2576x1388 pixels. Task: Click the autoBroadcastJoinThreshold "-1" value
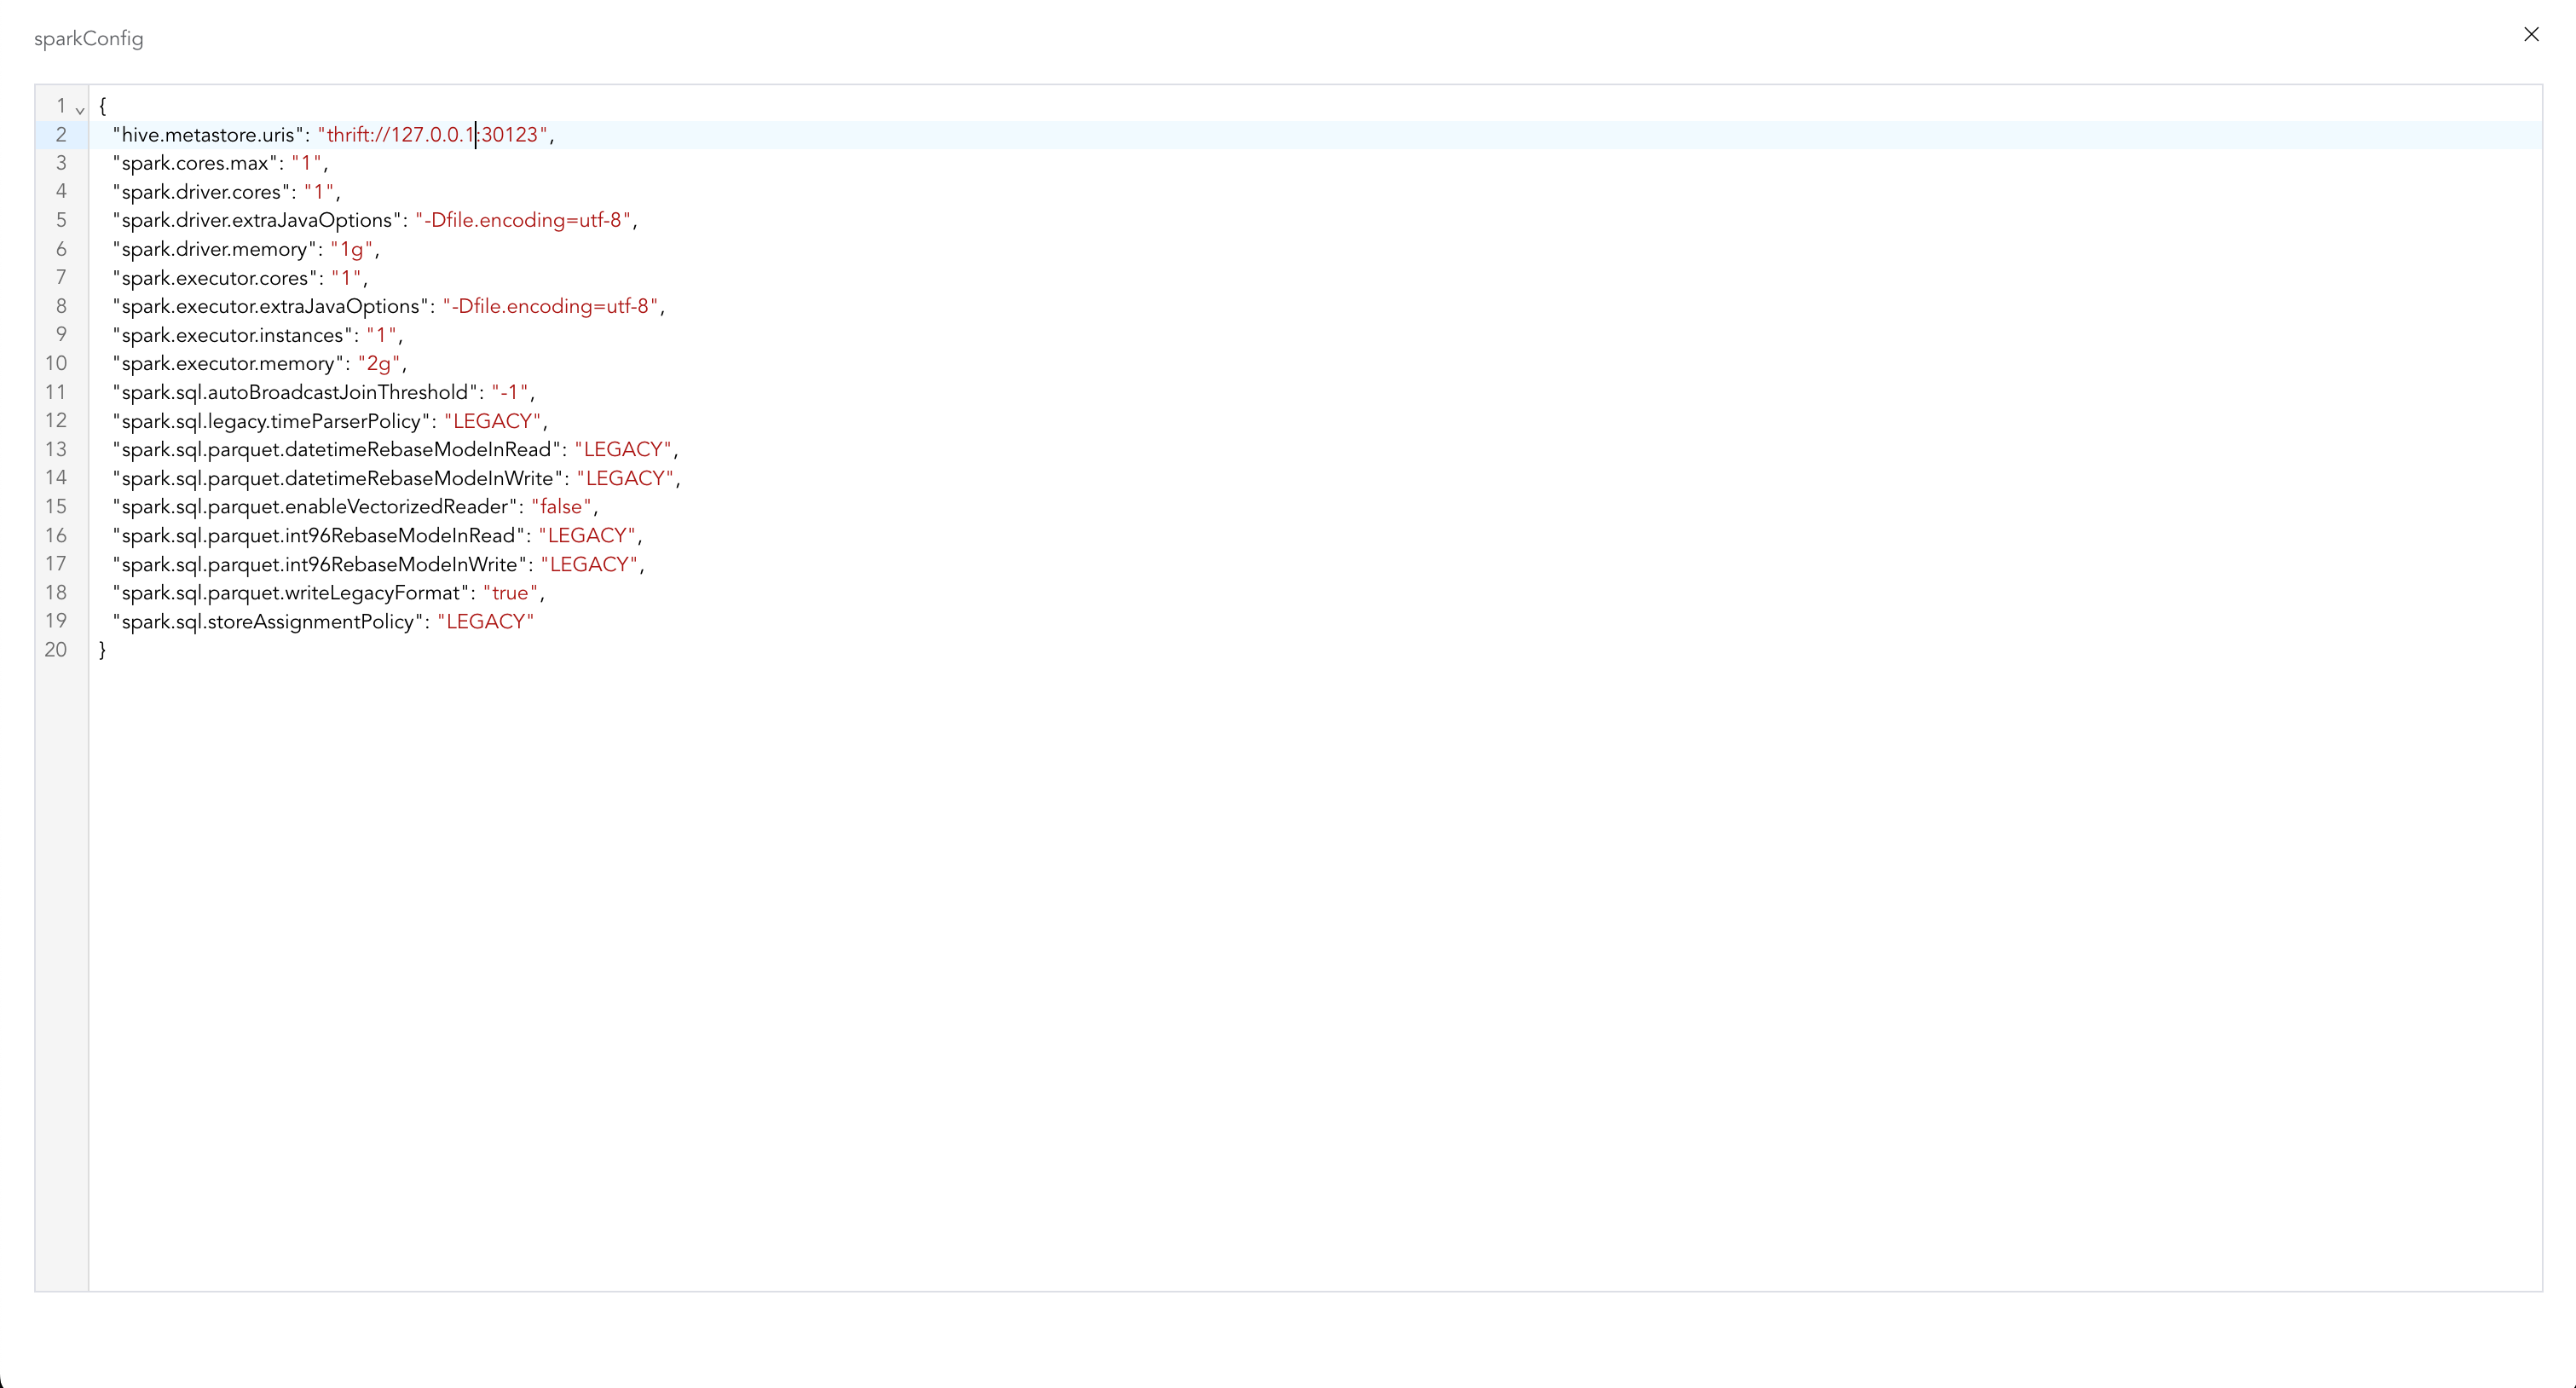pos(509,393)
